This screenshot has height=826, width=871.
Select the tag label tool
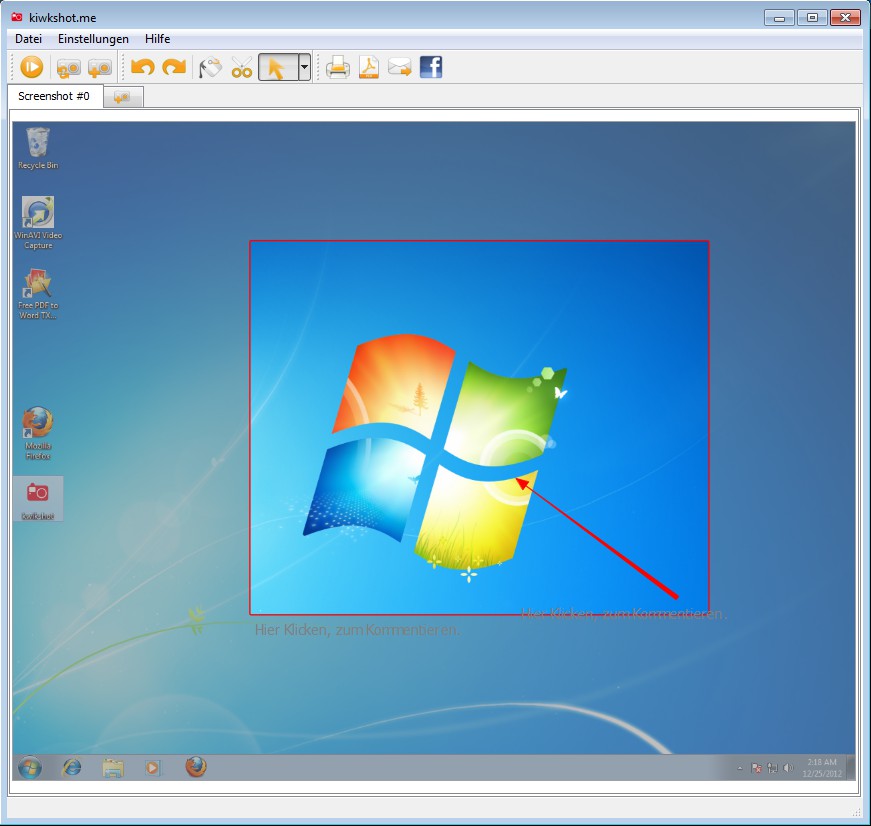211,67
